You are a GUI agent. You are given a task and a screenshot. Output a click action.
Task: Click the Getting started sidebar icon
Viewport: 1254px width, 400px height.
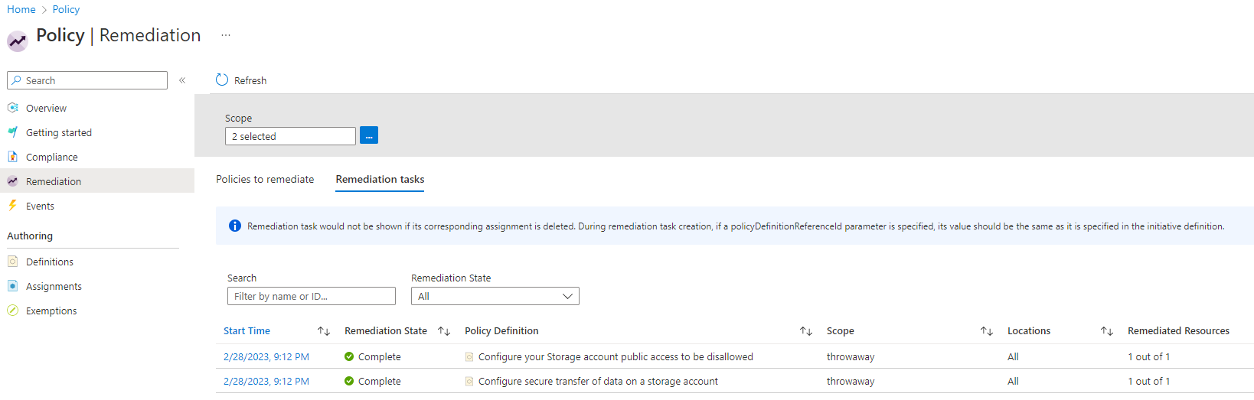[13, 132]
